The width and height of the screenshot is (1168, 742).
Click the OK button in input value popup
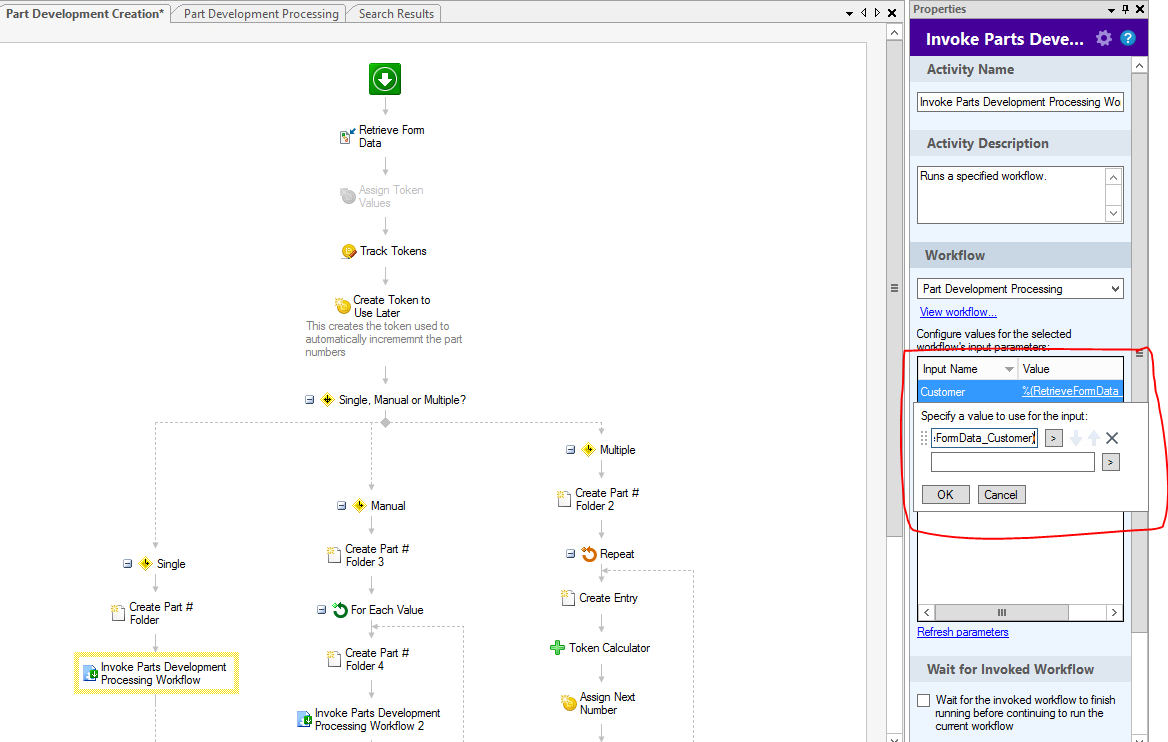(945, 495)
